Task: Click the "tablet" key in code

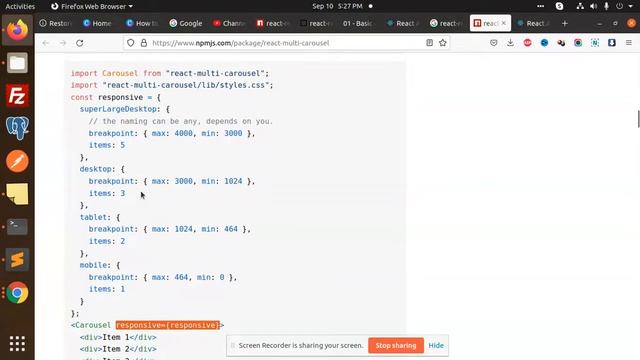Action: (93, 217)
